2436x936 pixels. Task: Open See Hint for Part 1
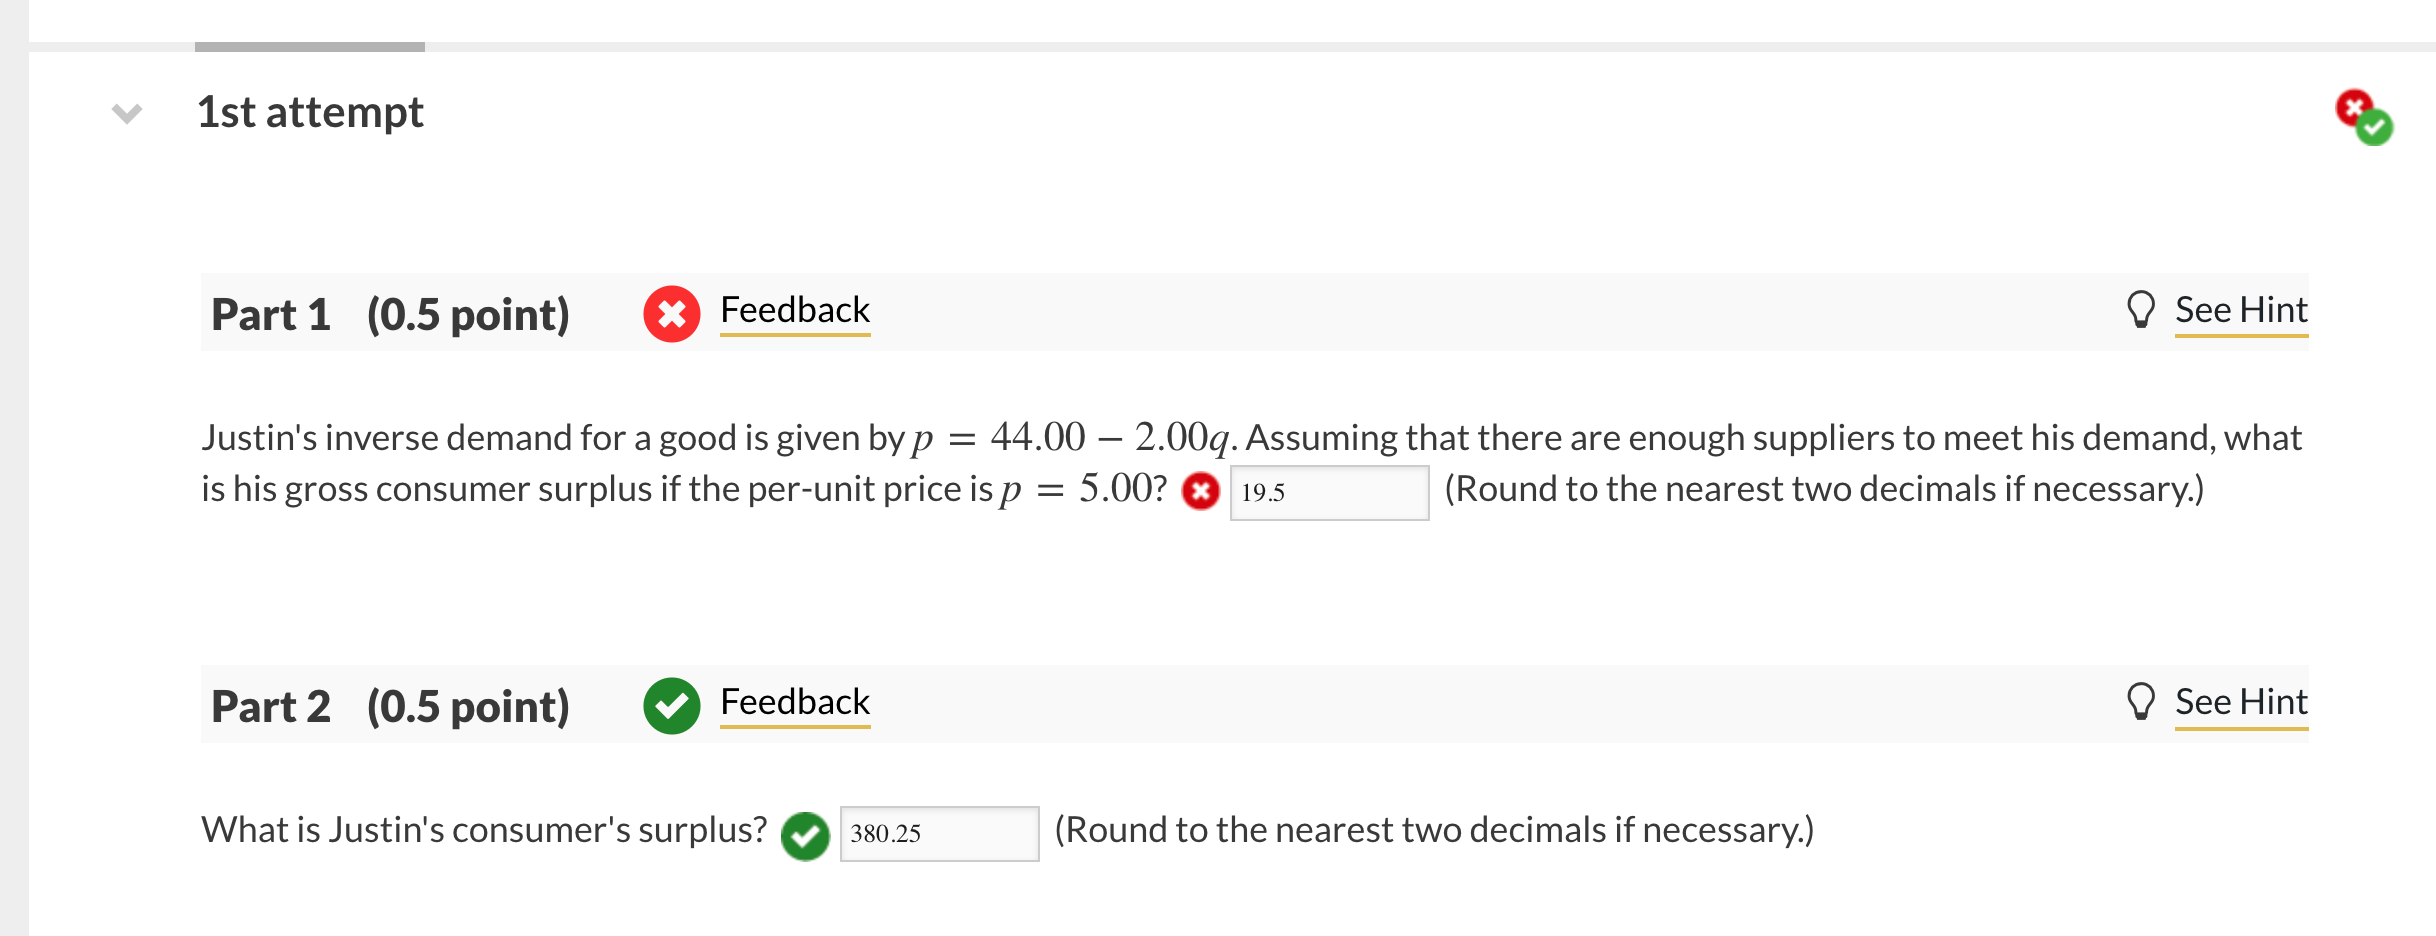(2241, 309)
